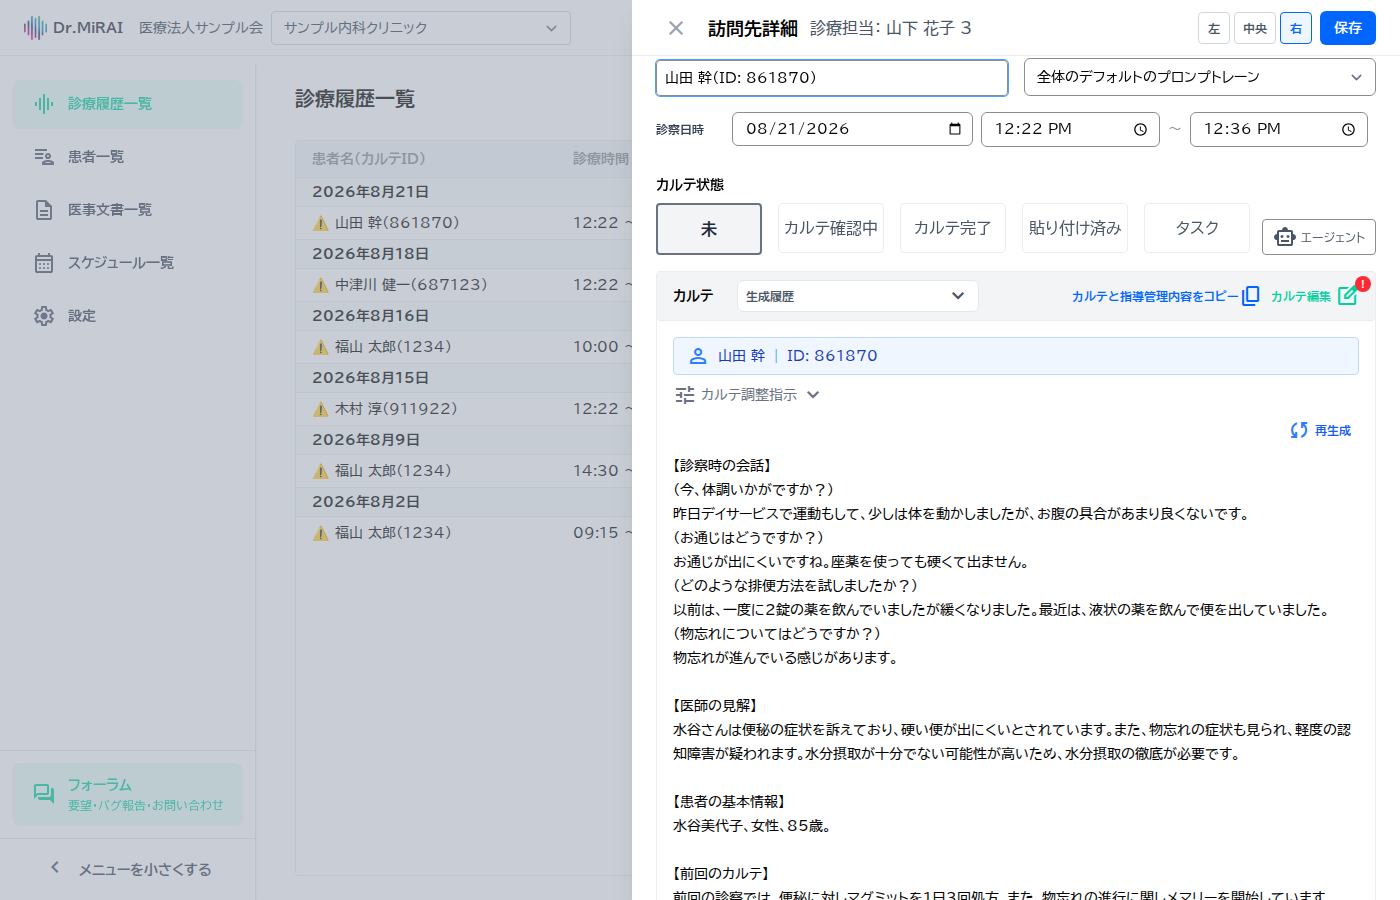
Task: Open サンプル内科クリニック clinic dropdown
Action: click(x=421, y=28)
